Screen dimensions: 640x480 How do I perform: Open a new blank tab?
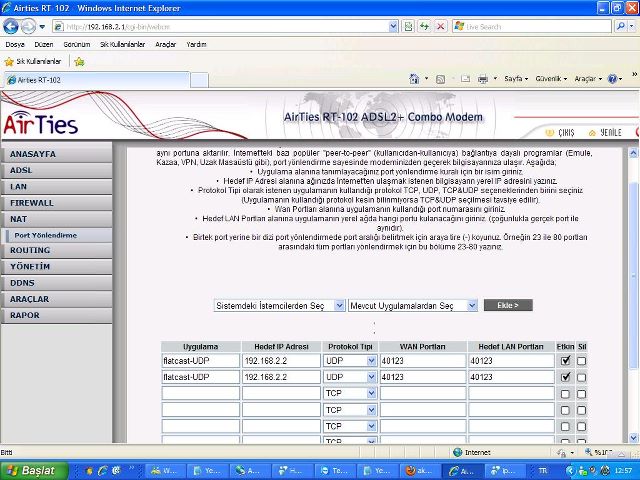click(199, 80)
